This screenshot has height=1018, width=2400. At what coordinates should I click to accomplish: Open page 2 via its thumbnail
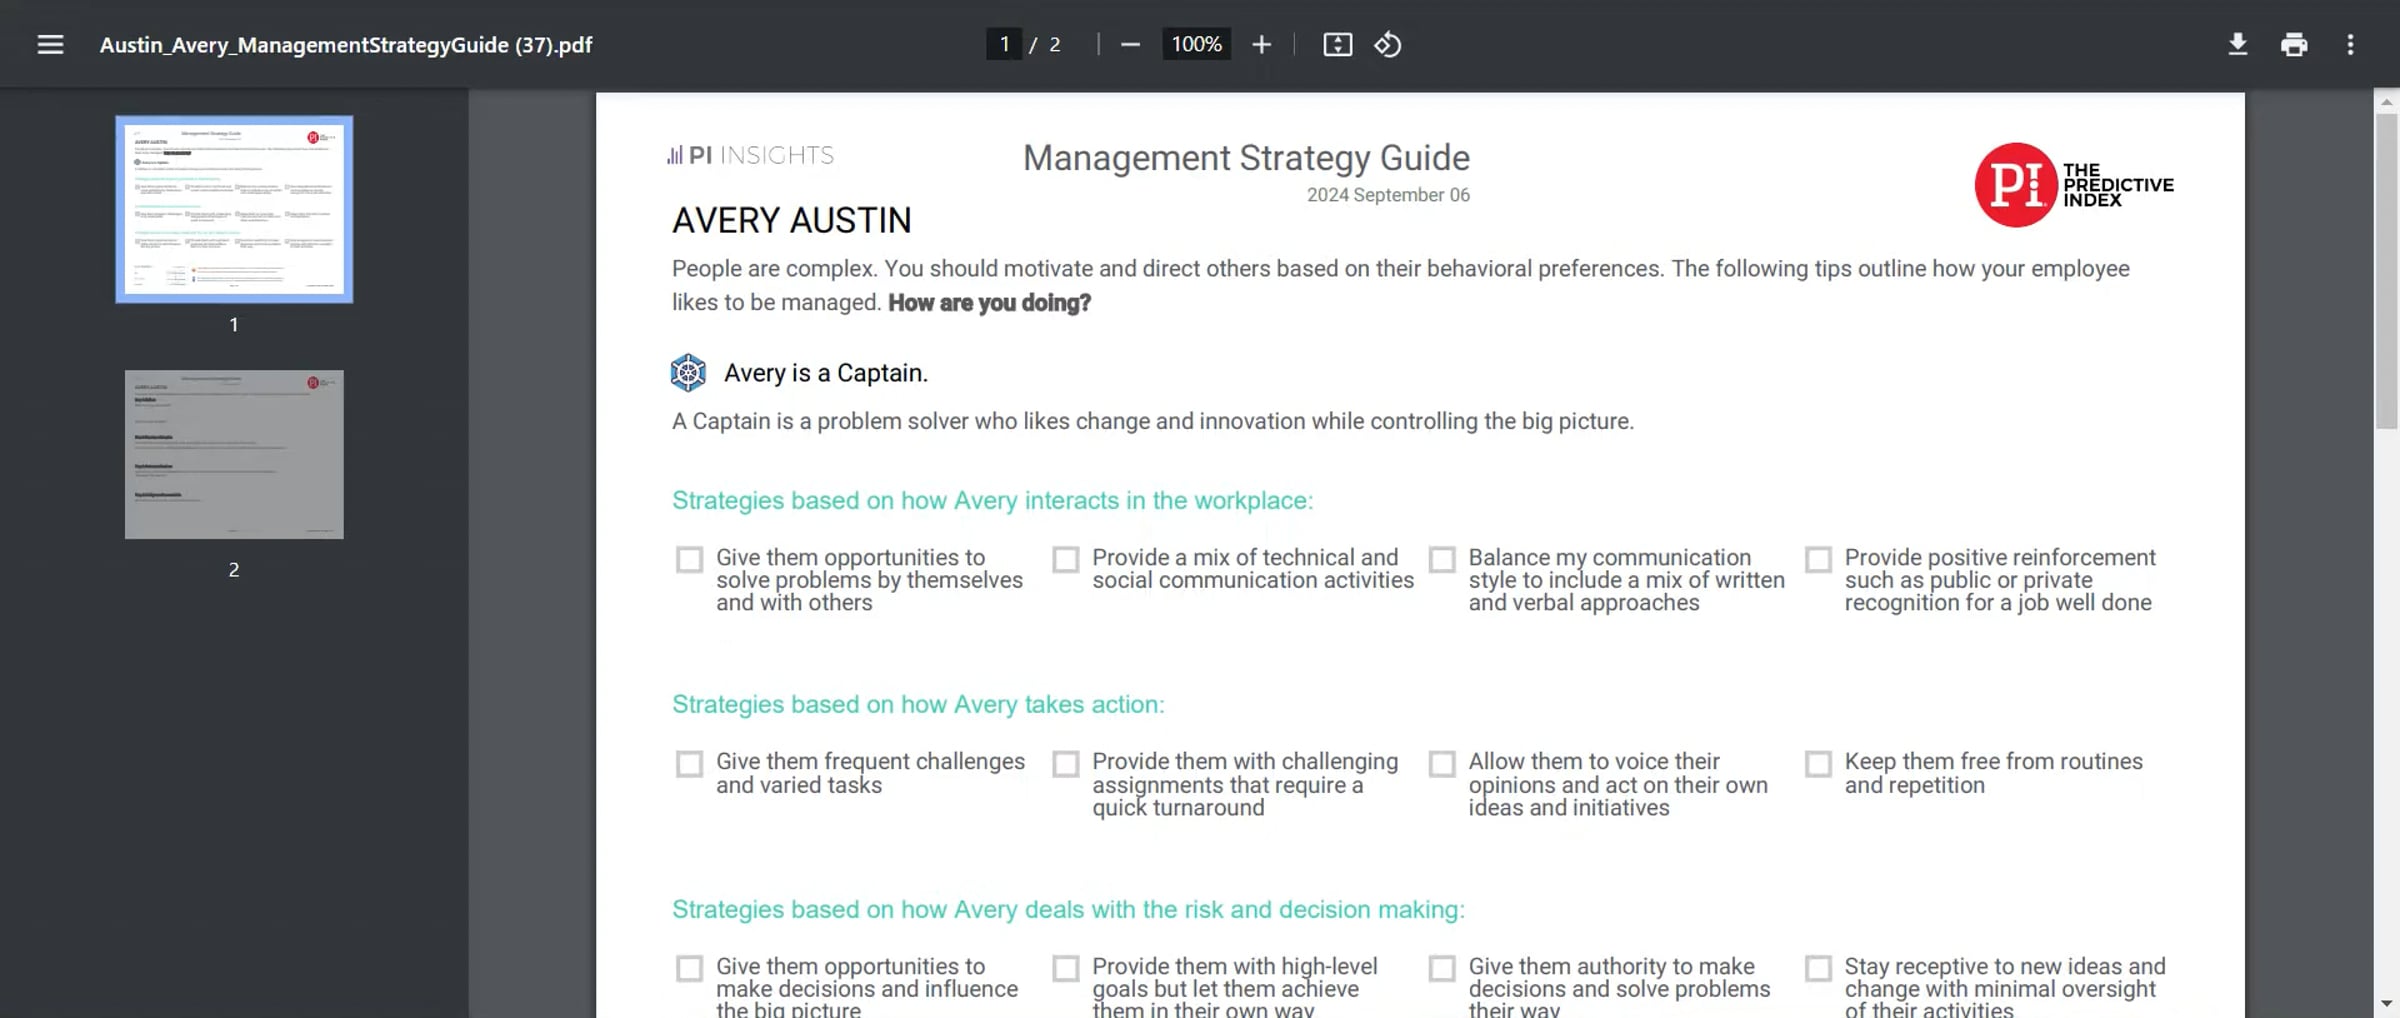(x=234, y=454)
